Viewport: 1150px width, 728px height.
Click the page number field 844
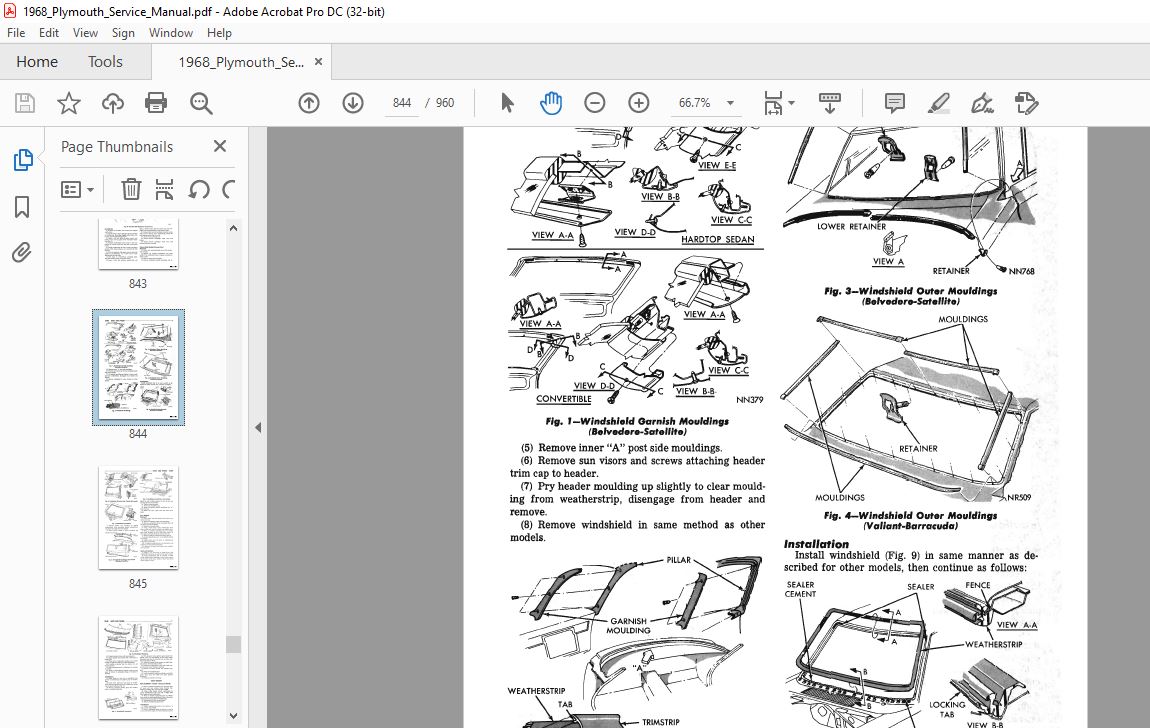pyautogui.click(x=402, y=103)
